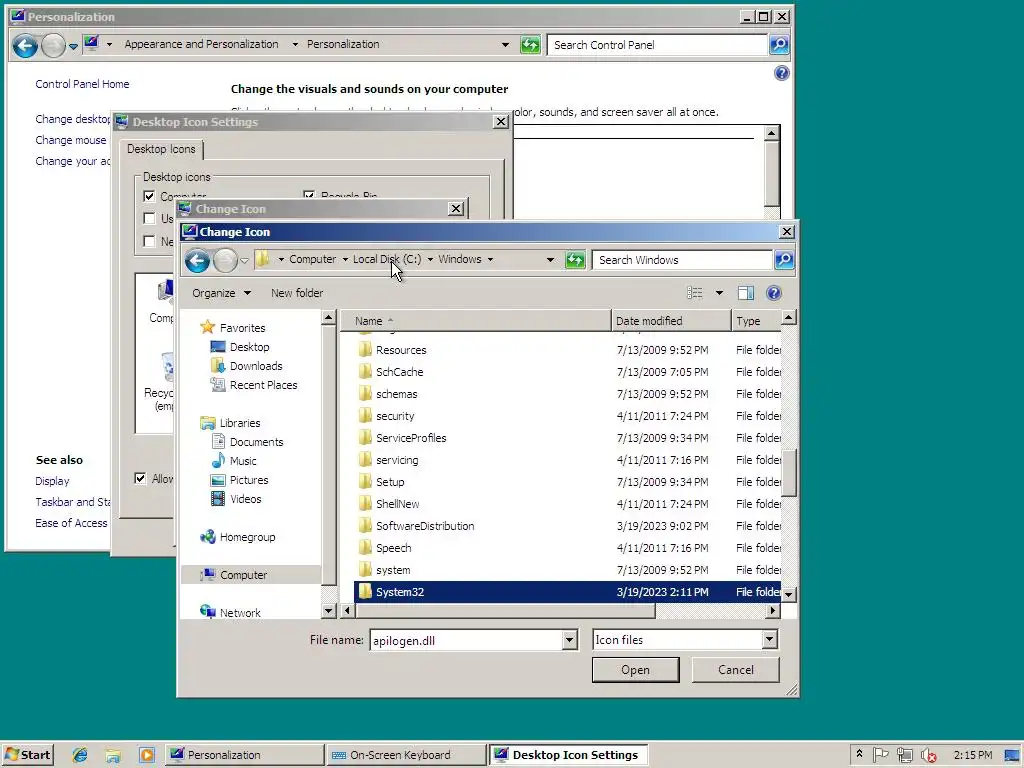
Task: Click the SchCache folder icon
Action: coord(365,372)
